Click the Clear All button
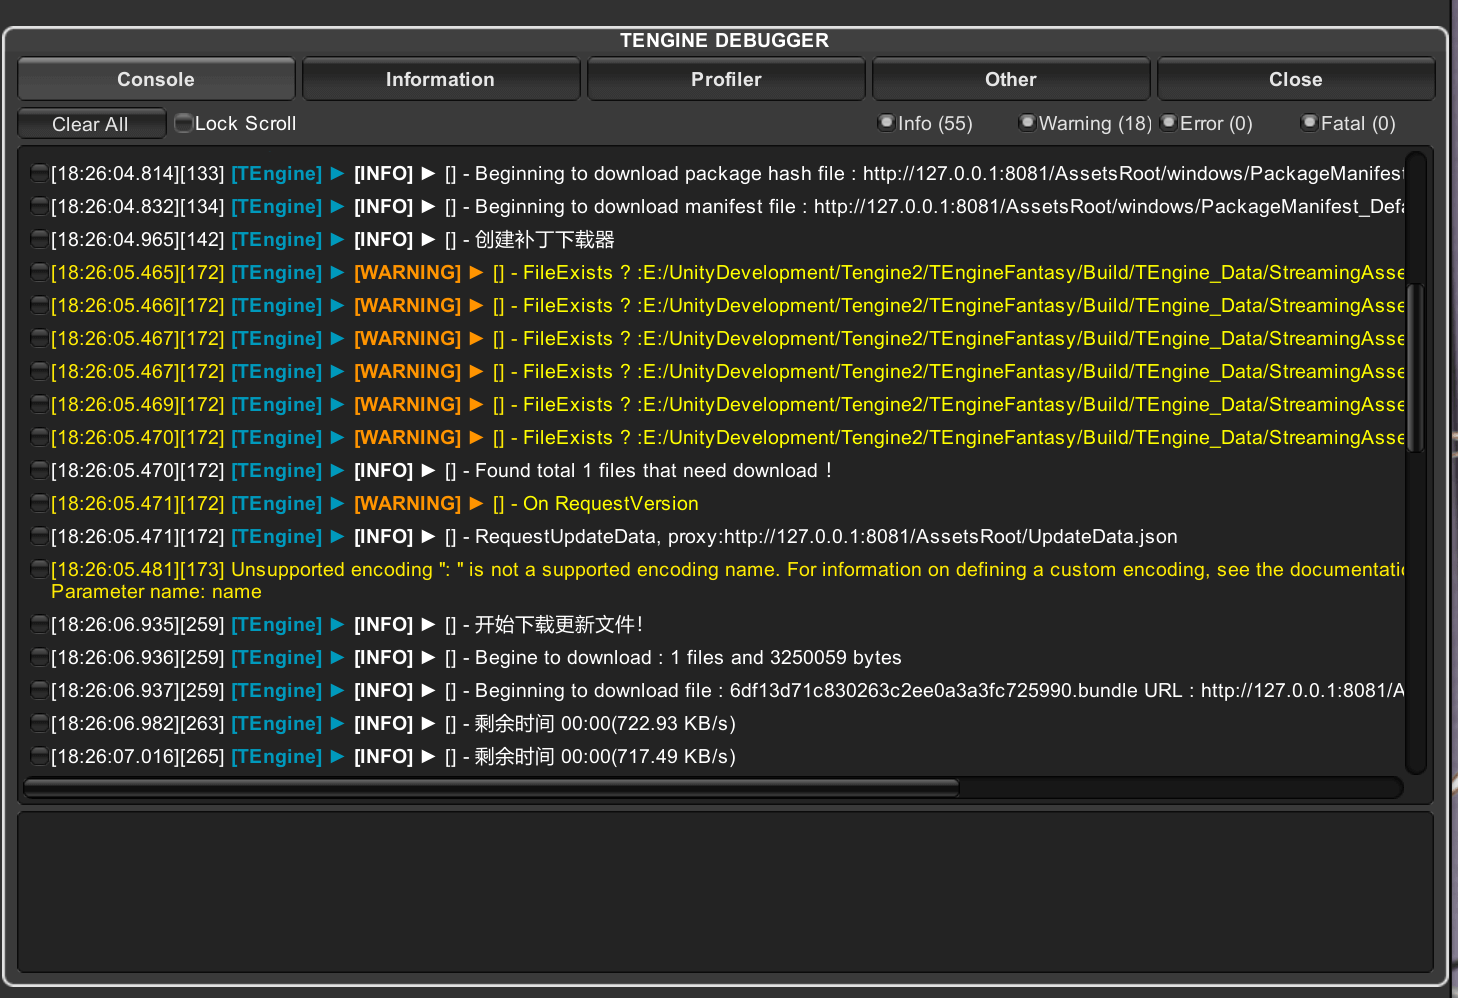 91,124
